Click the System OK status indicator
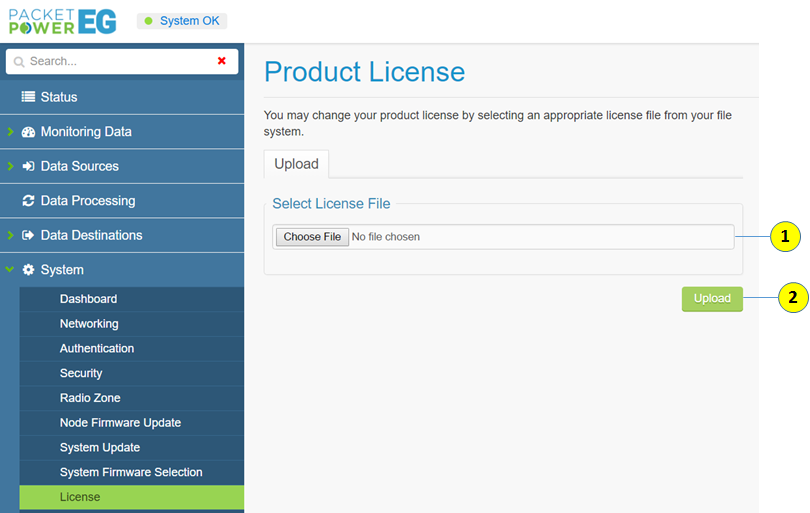This screenshot has width=810, height=513. pyautogui.click(x=182, y=21)
